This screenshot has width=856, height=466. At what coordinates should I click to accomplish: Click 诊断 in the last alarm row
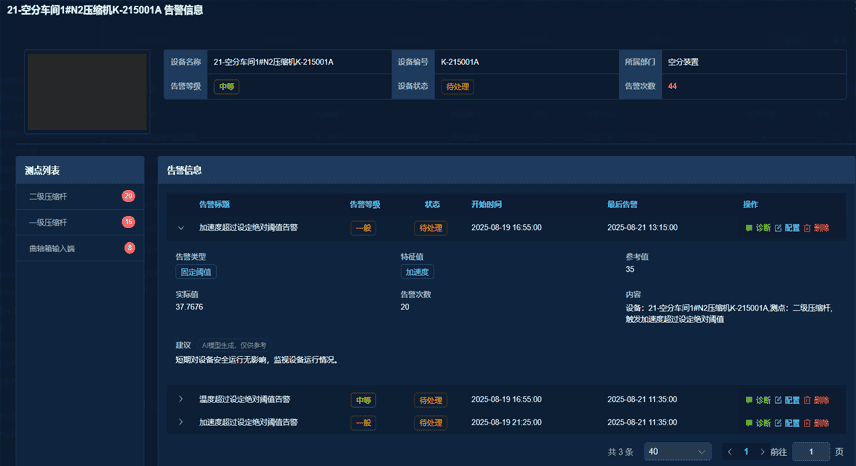[758, 423]
